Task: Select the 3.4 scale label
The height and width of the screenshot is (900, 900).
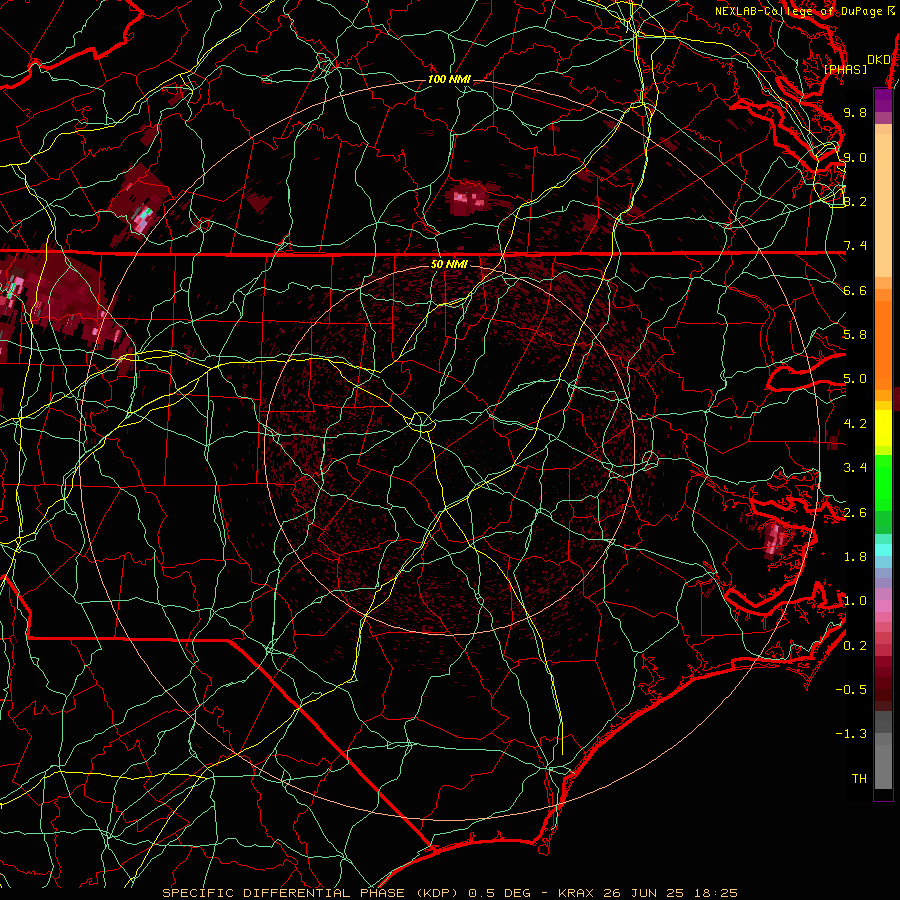Action: click(855, 468)
